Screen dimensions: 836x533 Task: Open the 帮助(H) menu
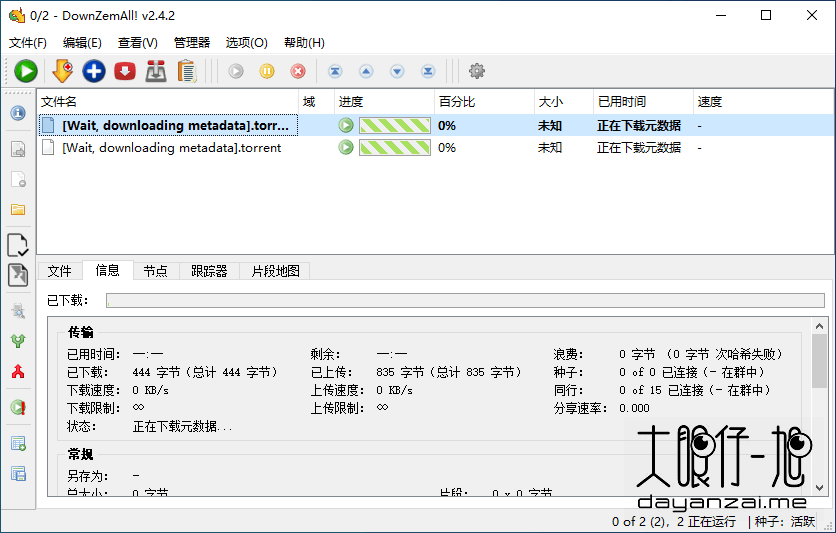(304, 43)
